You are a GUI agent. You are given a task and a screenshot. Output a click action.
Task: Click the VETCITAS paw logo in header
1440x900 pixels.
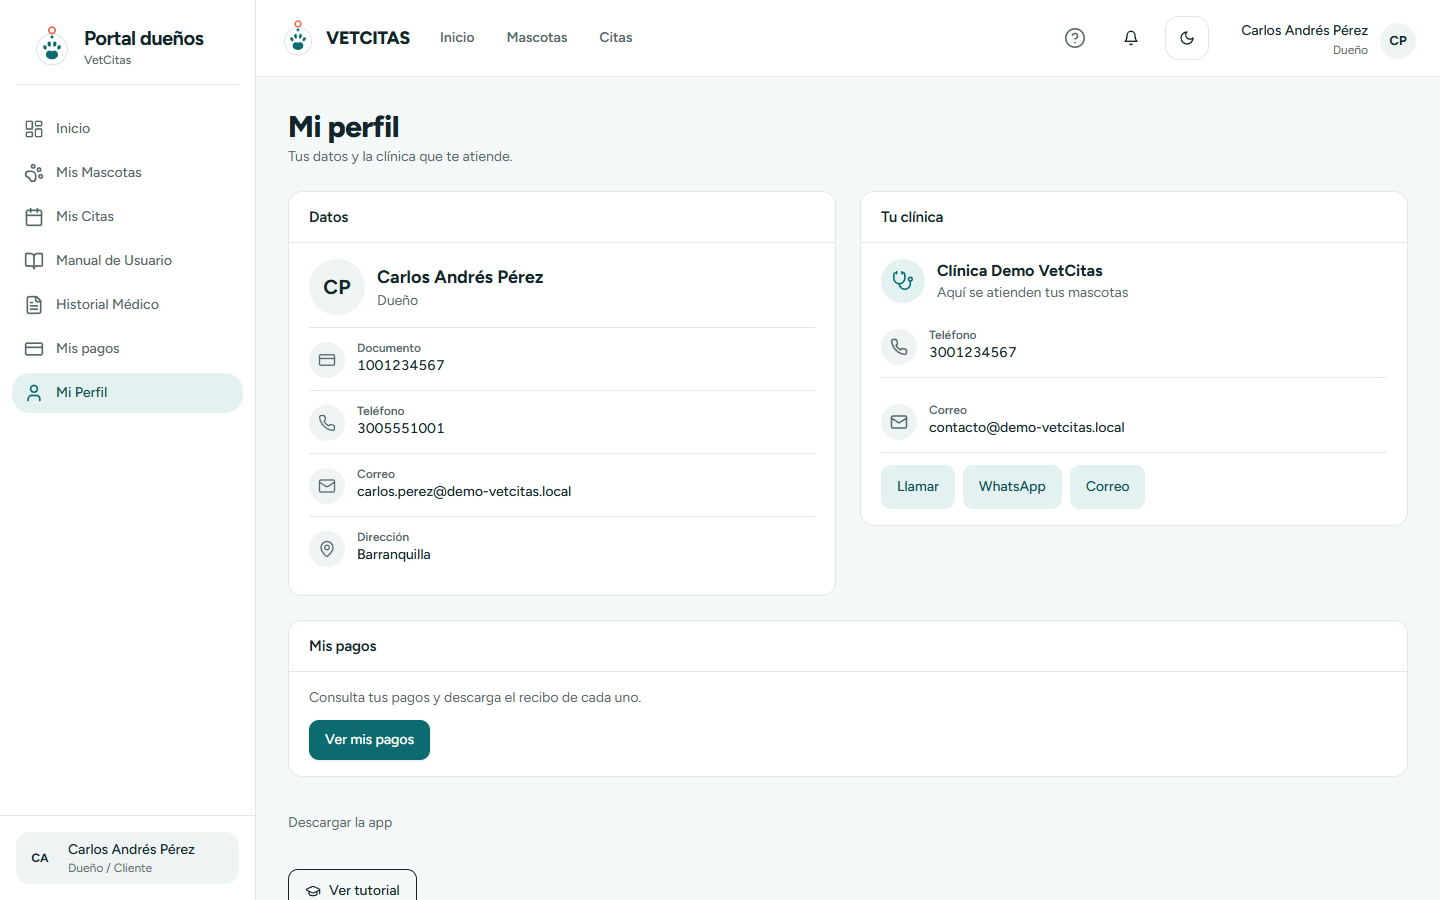[x=298, y=37]
